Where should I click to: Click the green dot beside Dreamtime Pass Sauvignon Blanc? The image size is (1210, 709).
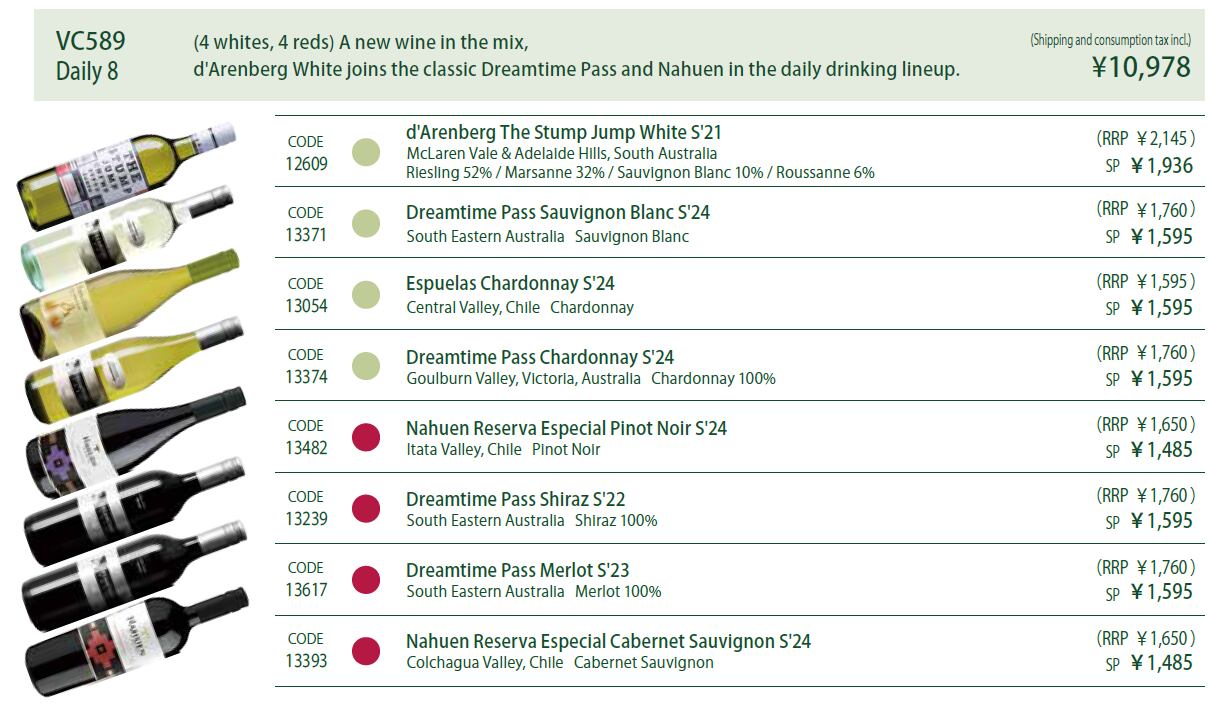(x=366, y=224)
